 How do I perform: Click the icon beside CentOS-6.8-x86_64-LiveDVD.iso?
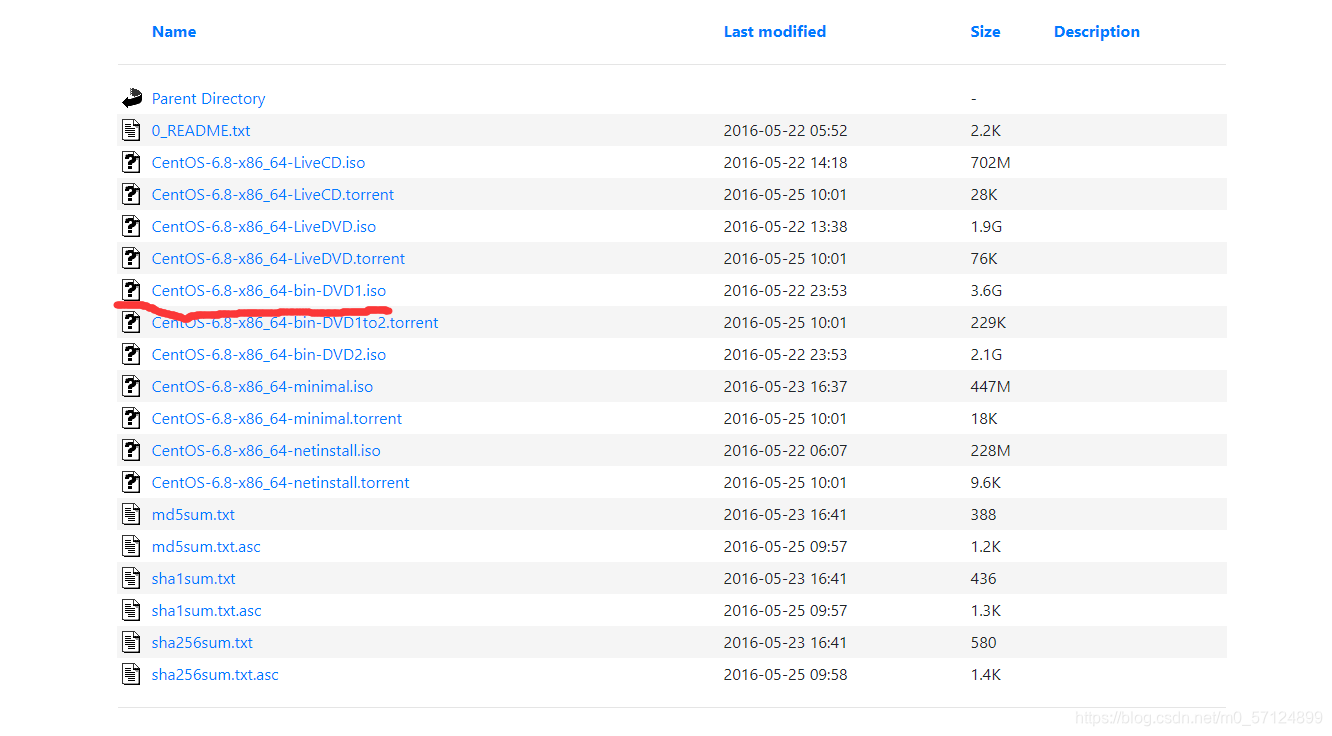pos(131,226)
